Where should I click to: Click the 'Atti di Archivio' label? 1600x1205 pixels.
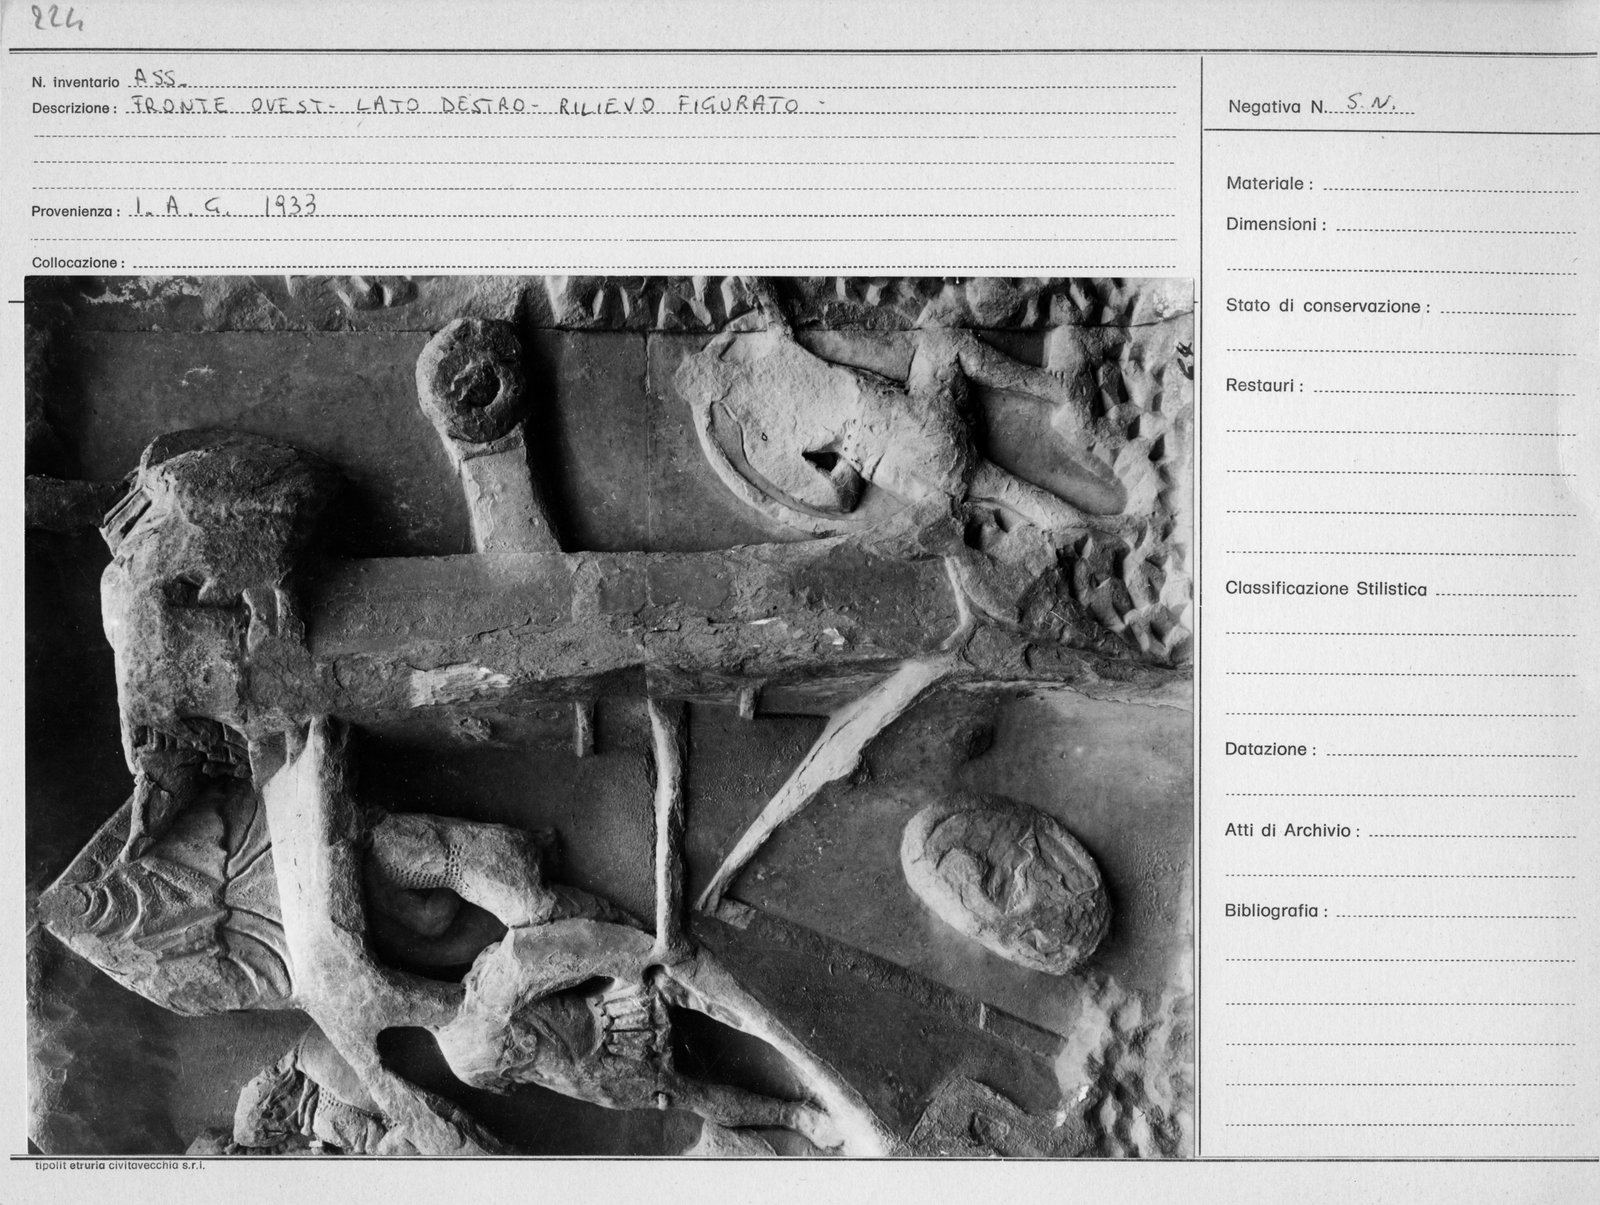(x=1292, y=830)
